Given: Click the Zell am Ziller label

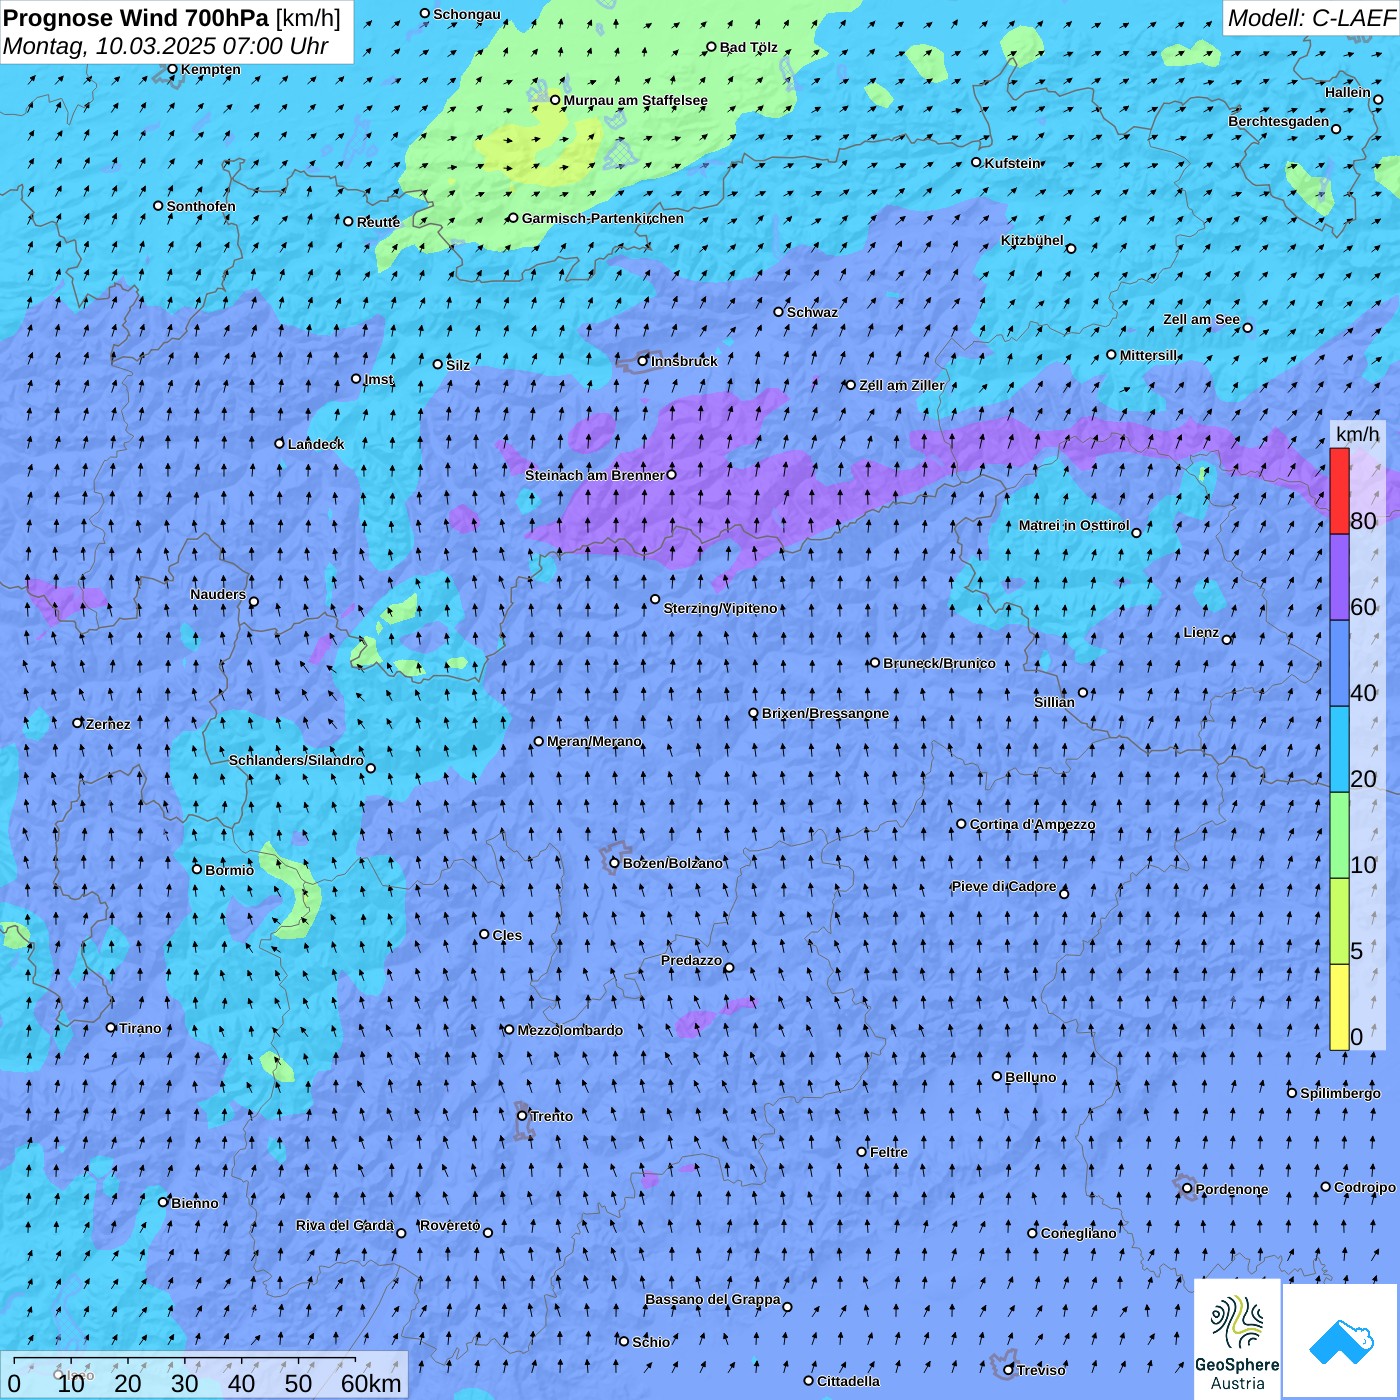Looking at the screenshot, I should [x=901, y=385].
